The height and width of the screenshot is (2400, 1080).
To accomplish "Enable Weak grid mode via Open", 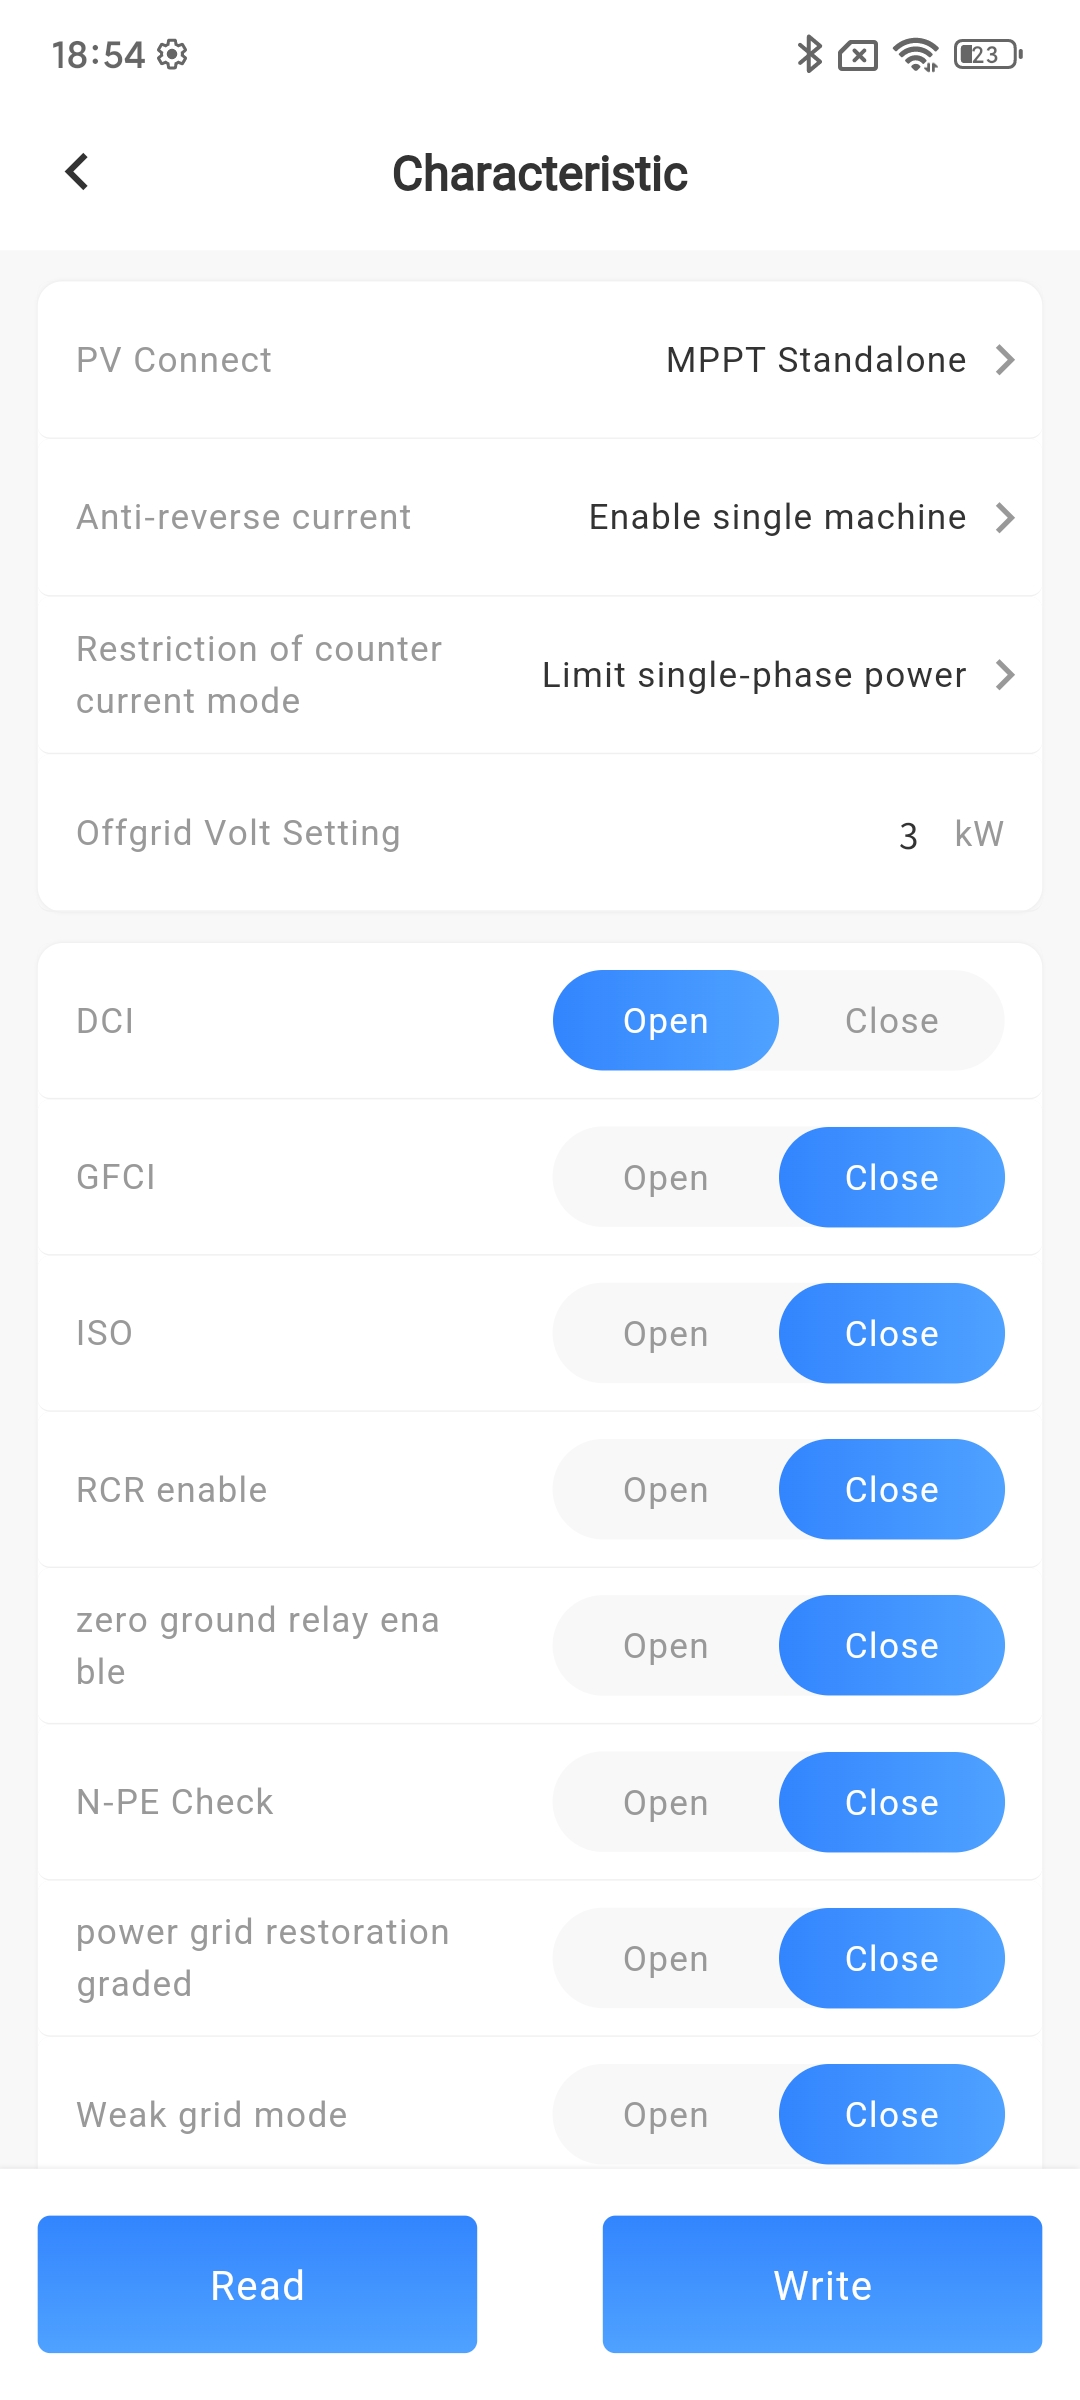I will pos(666,2115).
